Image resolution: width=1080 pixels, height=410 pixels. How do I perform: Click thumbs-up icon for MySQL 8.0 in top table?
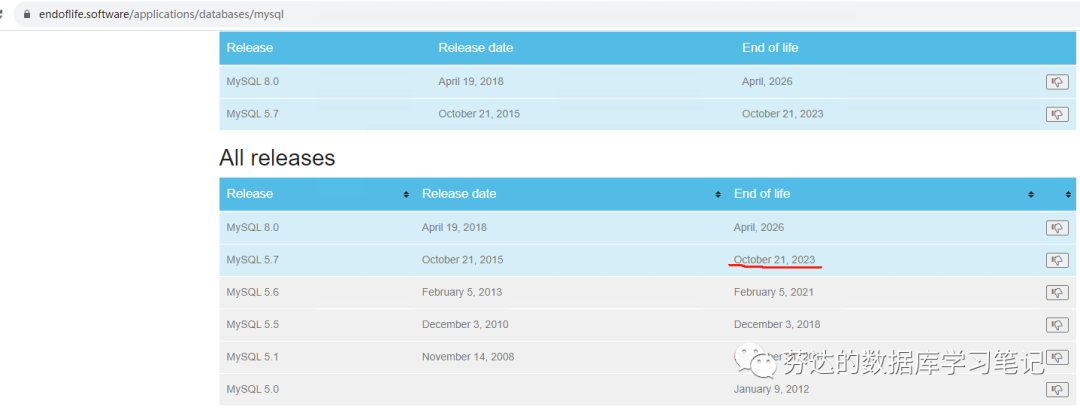(x=1057, y=82)
